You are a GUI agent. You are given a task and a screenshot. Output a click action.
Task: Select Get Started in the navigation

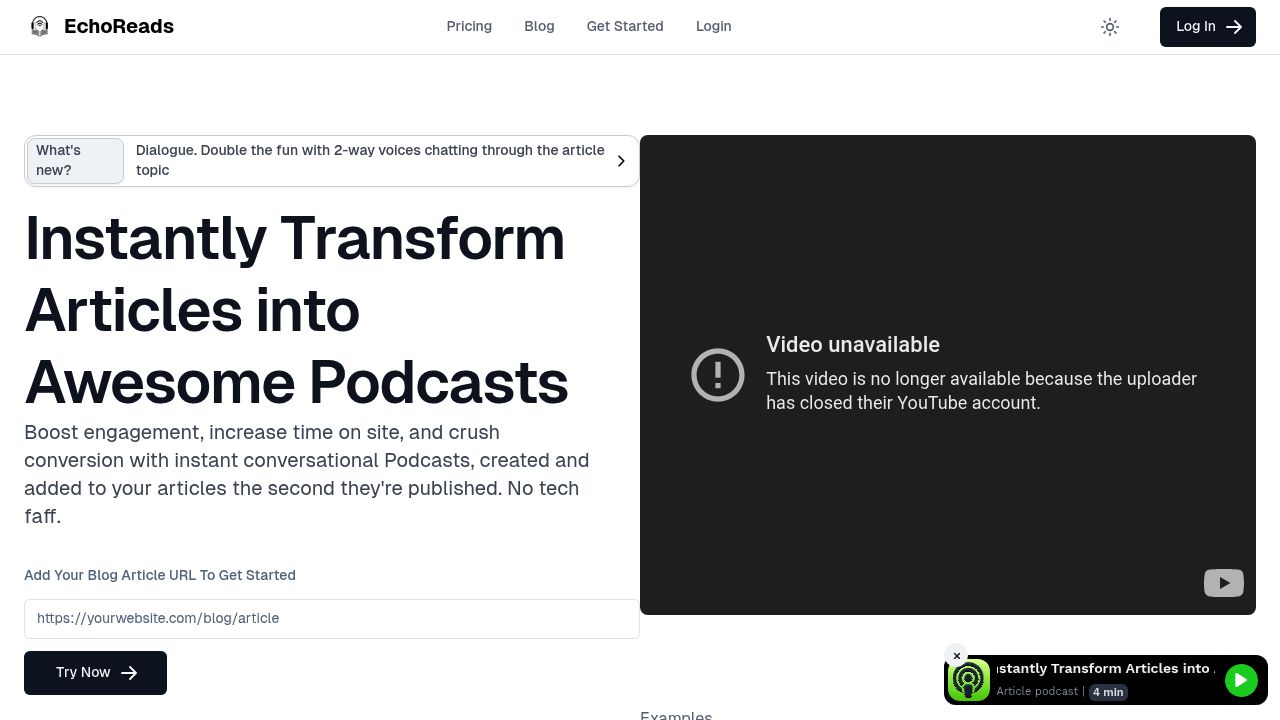click(x=625, y=26)
